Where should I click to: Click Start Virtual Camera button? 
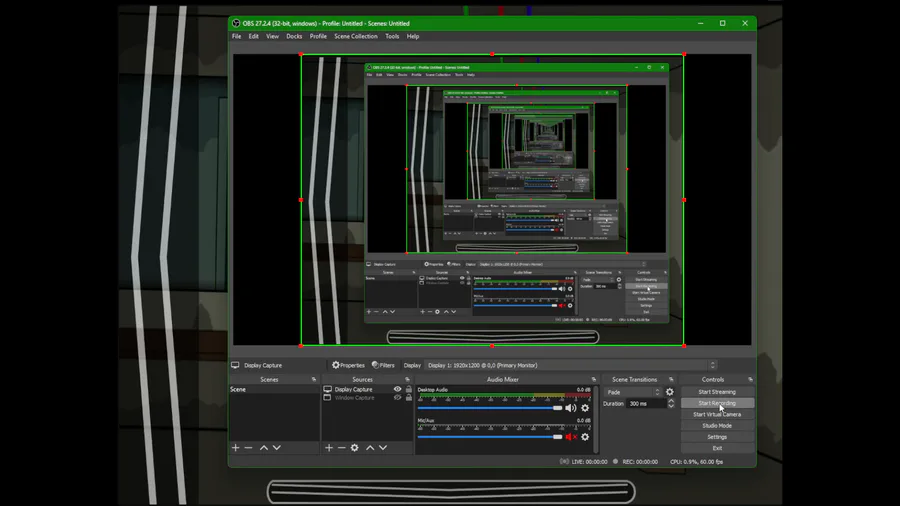point(717,414)
